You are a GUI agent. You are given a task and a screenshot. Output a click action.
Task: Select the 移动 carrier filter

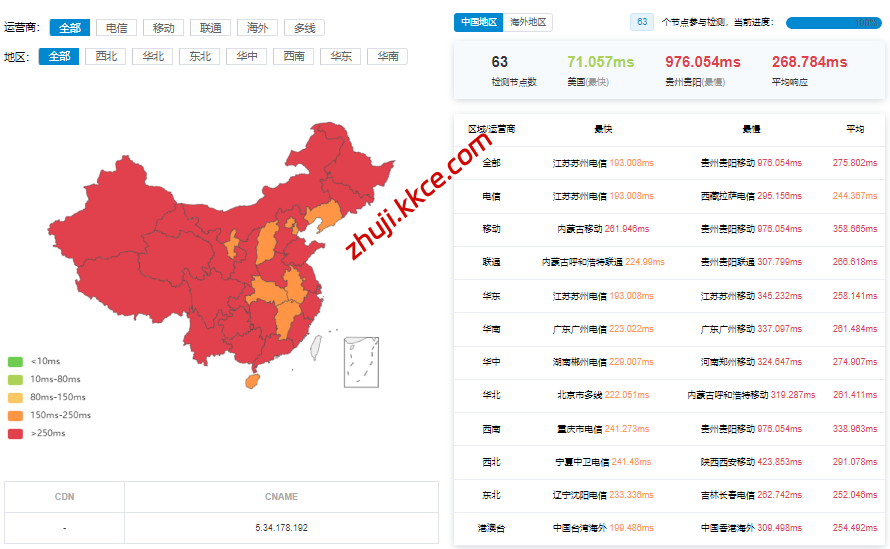click(x=163, y=28)
